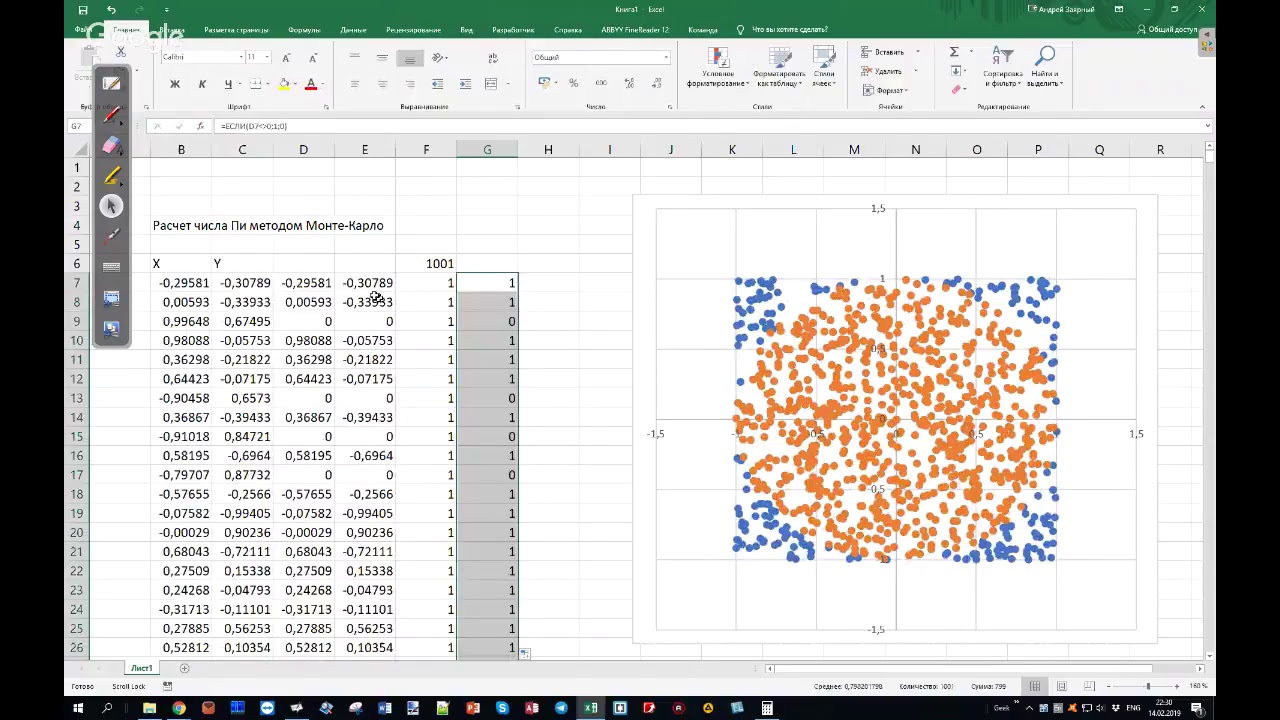Open Insert Function (fx) dialog
Image resolution: width=1280 pixels, height=720 pixels.
[200, 126]
